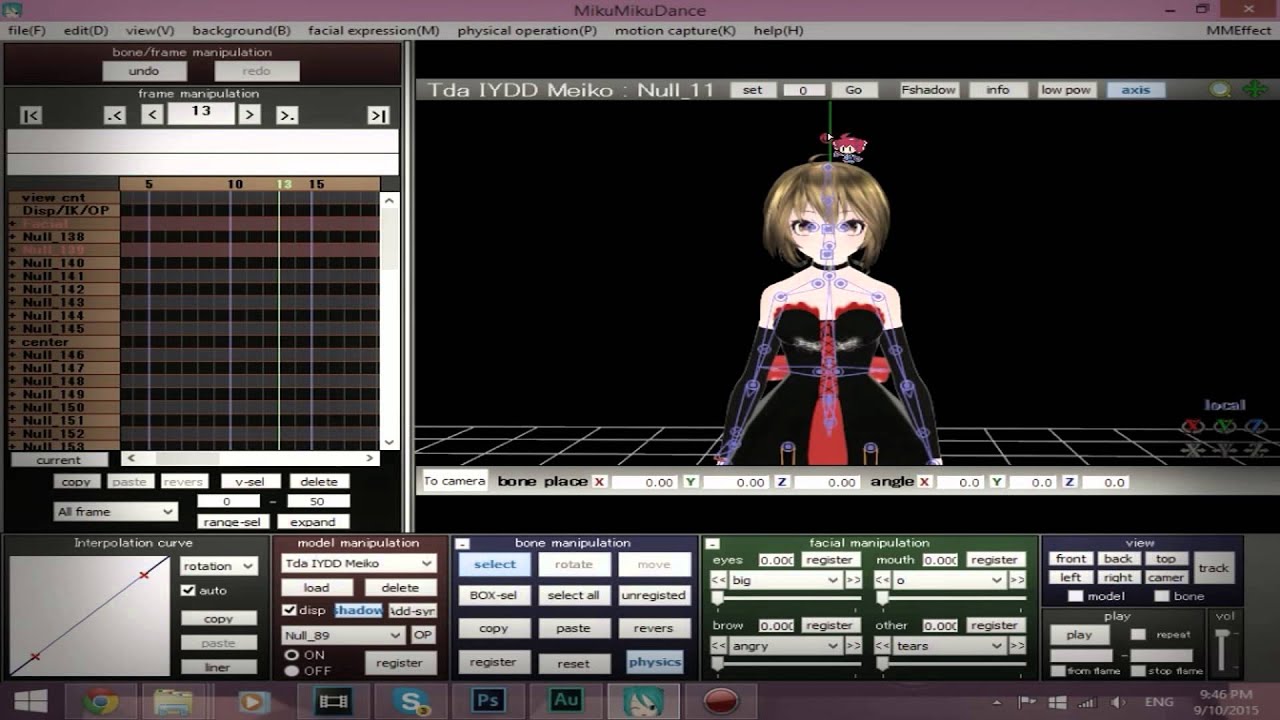Open Photoshop from the taskbar

tap(488, 702)
